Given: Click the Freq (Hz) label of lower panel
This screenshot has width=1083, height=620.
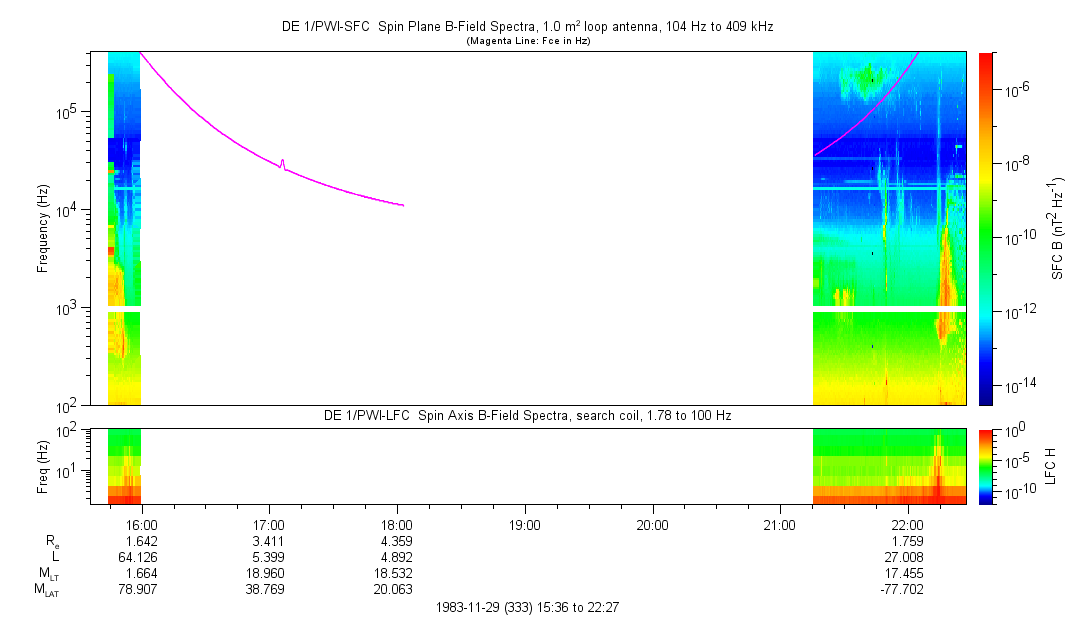Looking at the screenshot, I should click(43, 466).
